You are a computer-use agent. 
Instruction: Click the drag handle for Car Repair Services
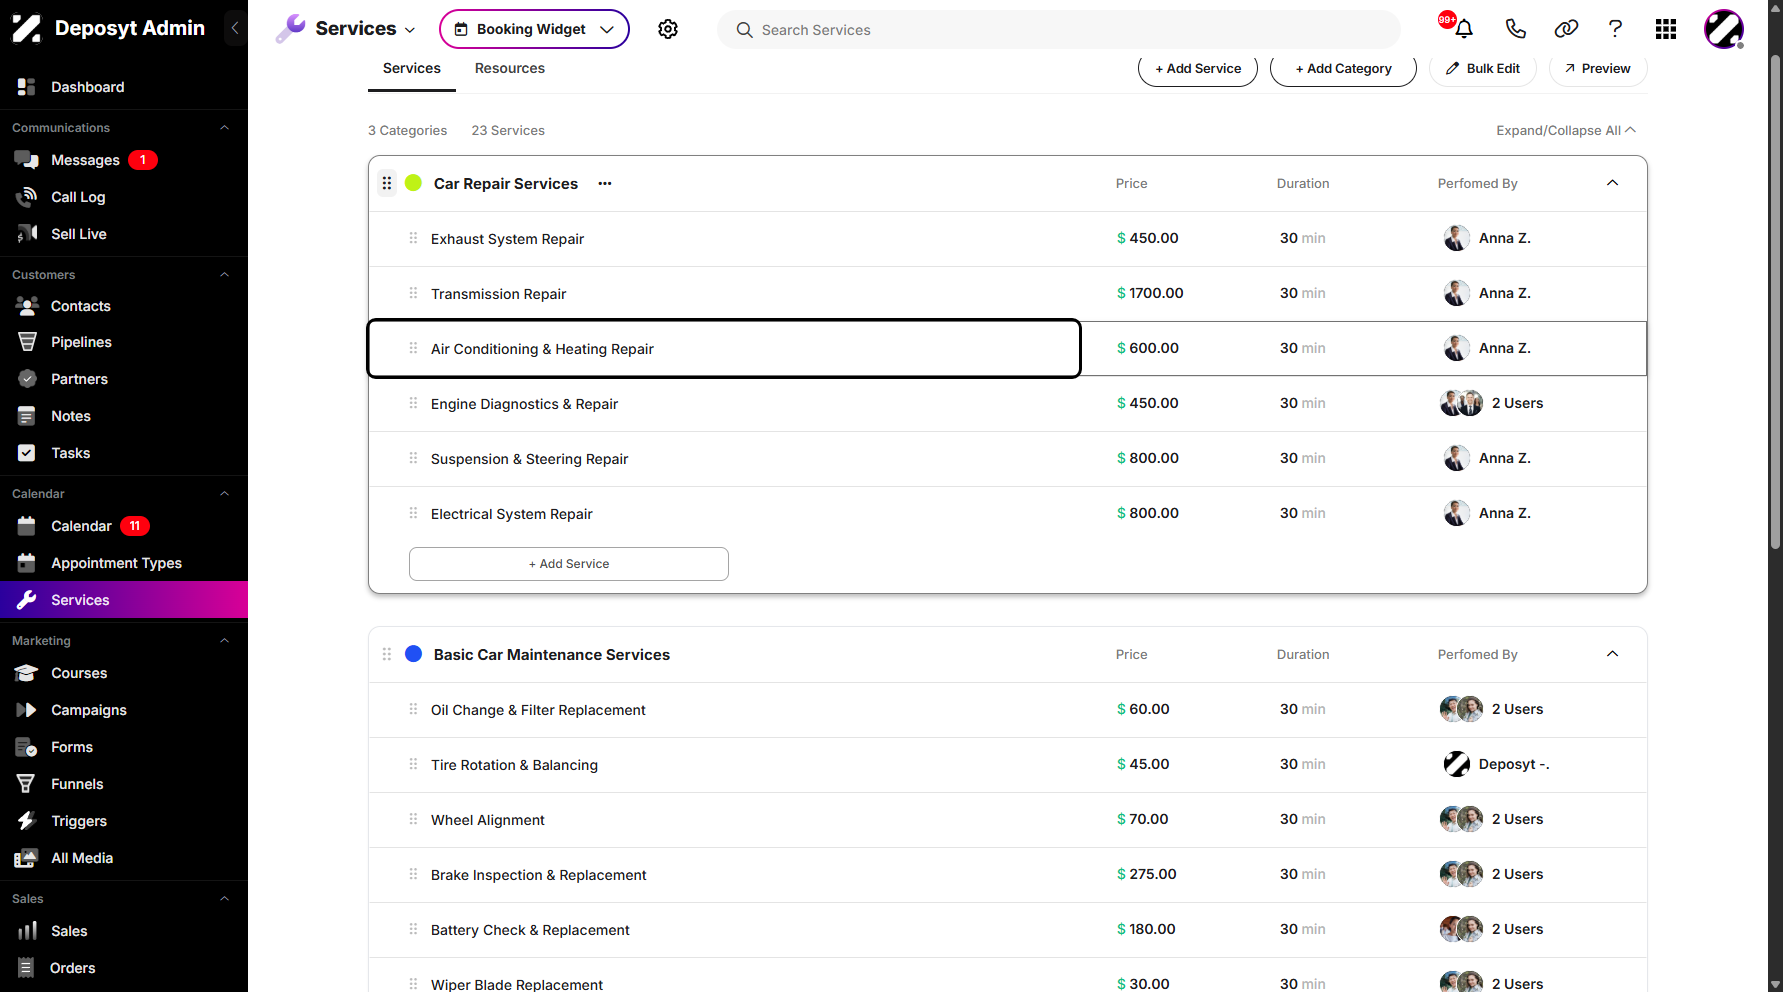[x=387, y=183]
